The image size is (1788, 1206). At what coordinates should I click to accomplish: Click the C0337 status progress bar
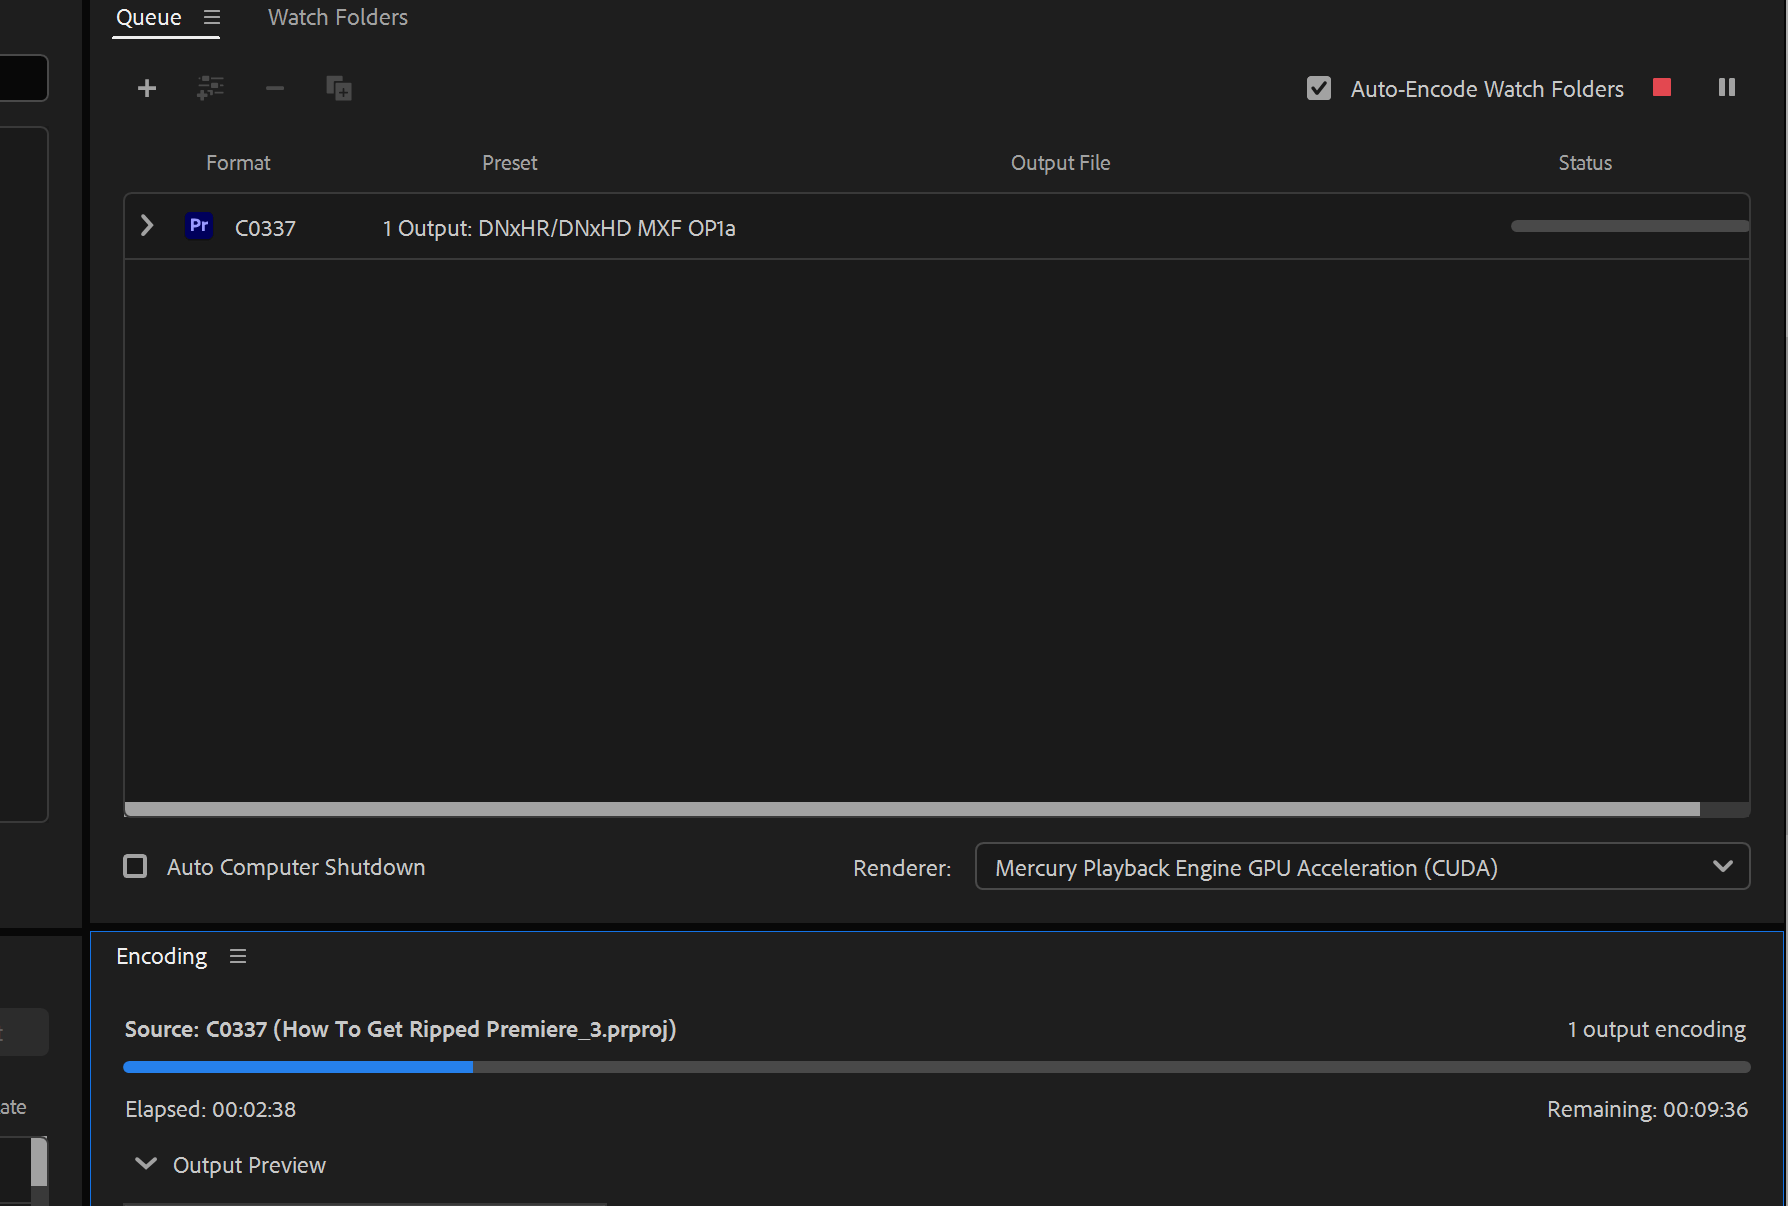pos(1630,226)
